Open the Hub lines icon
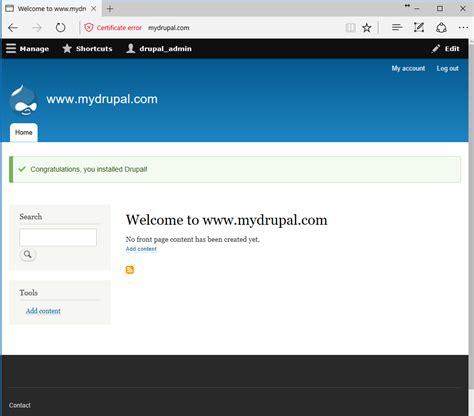474x416 pixels. tap(397, 27)
